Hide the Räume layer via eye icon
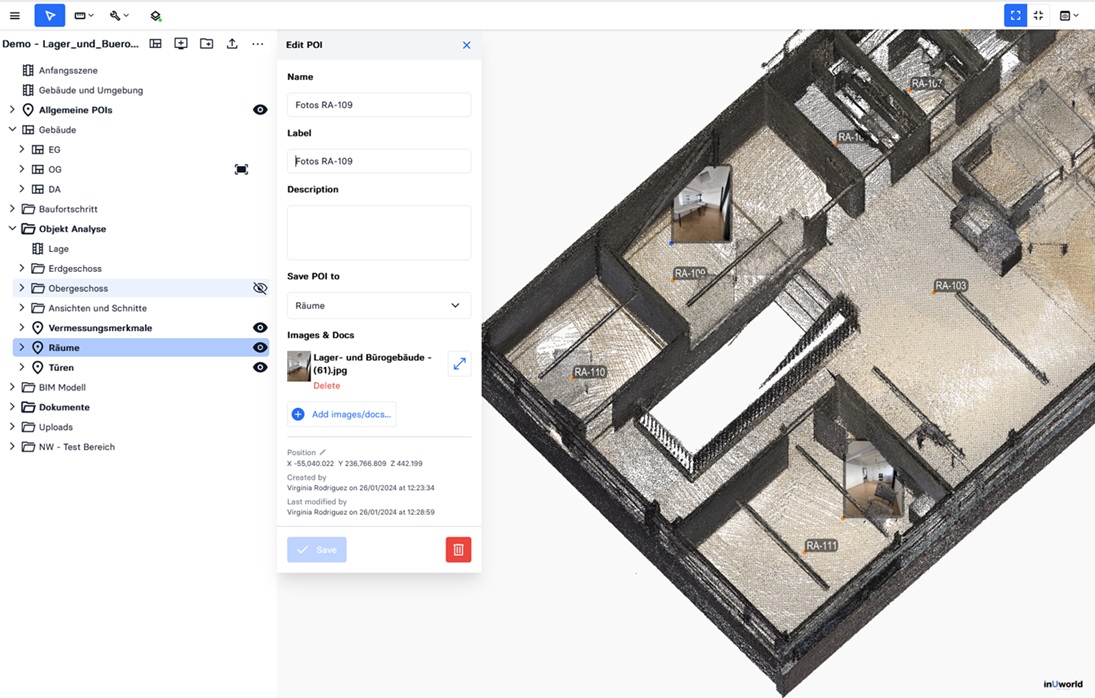1095x698 pixels. [260, 348]
